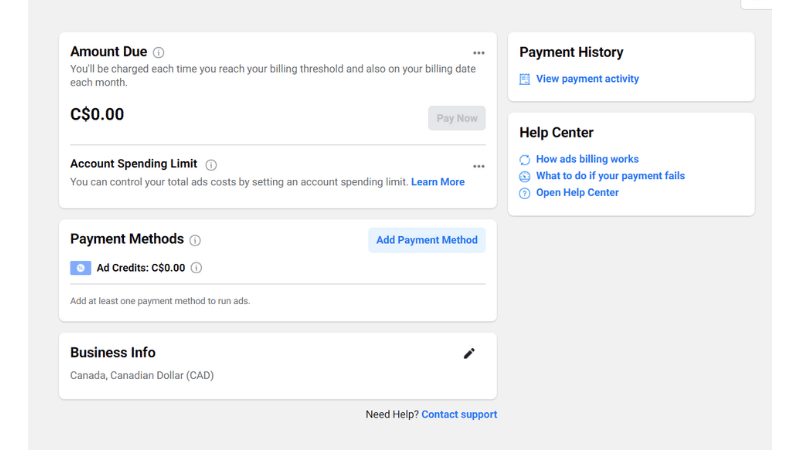Open the Learn More link
Image resolution: width=800 pixels, height=450 pixels.
[x=438, y=182]
